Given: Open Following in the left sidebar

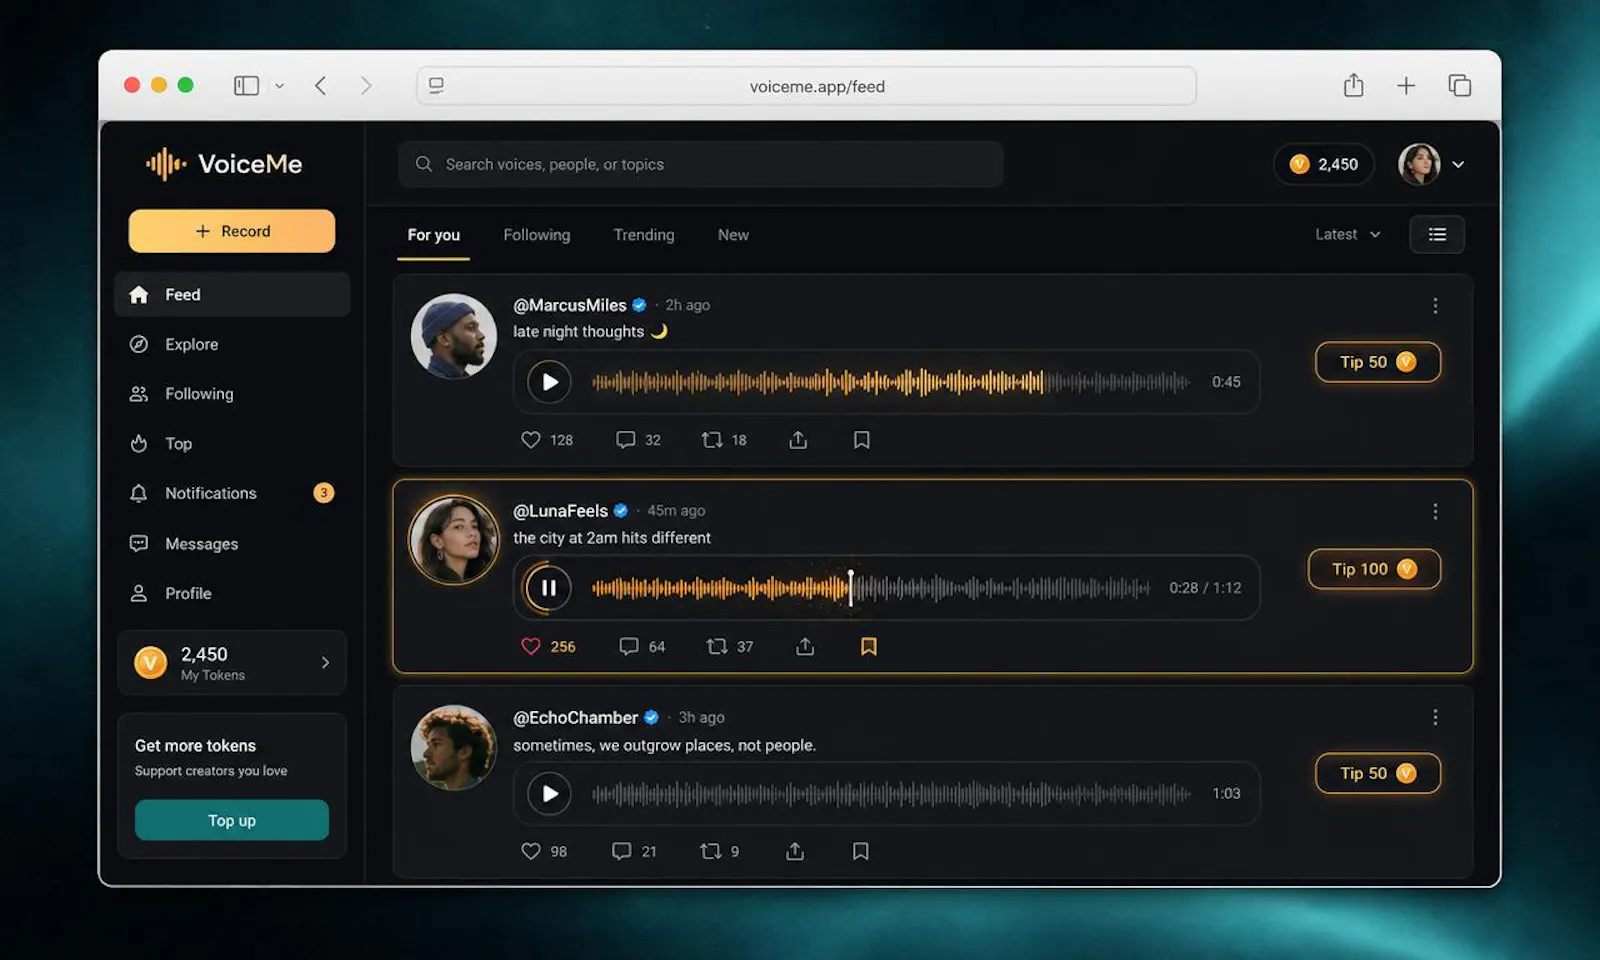Looking at the screenshot, I should click(x=232, y=394).
